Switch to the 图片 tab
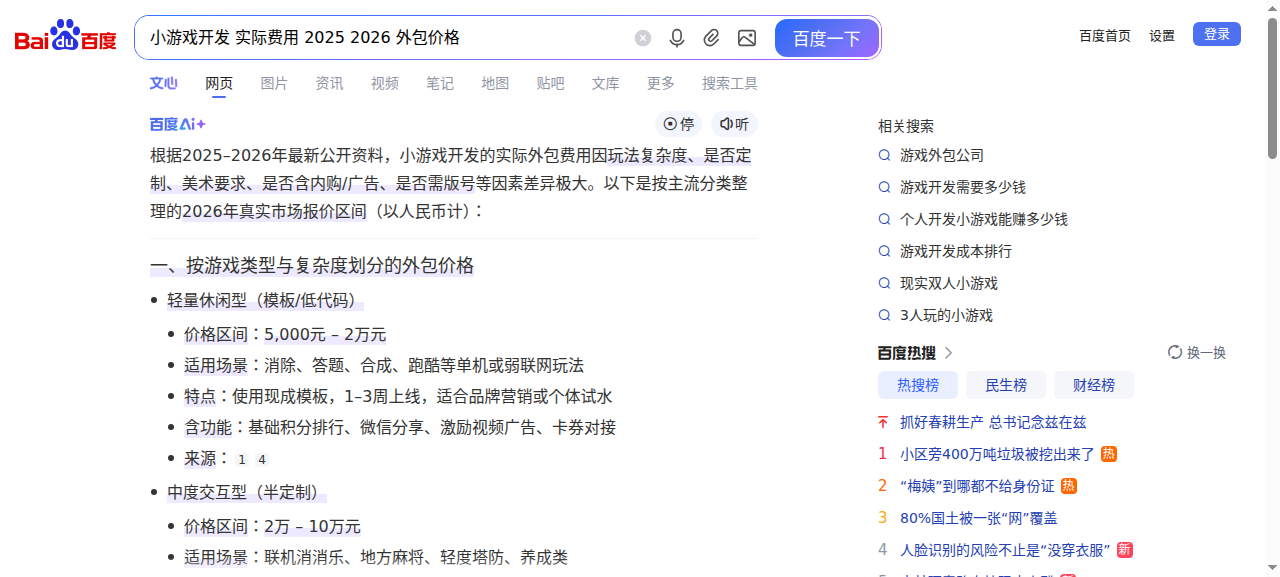The height and width of the screenshot is (577, 1280). click(x=274, y=83)
